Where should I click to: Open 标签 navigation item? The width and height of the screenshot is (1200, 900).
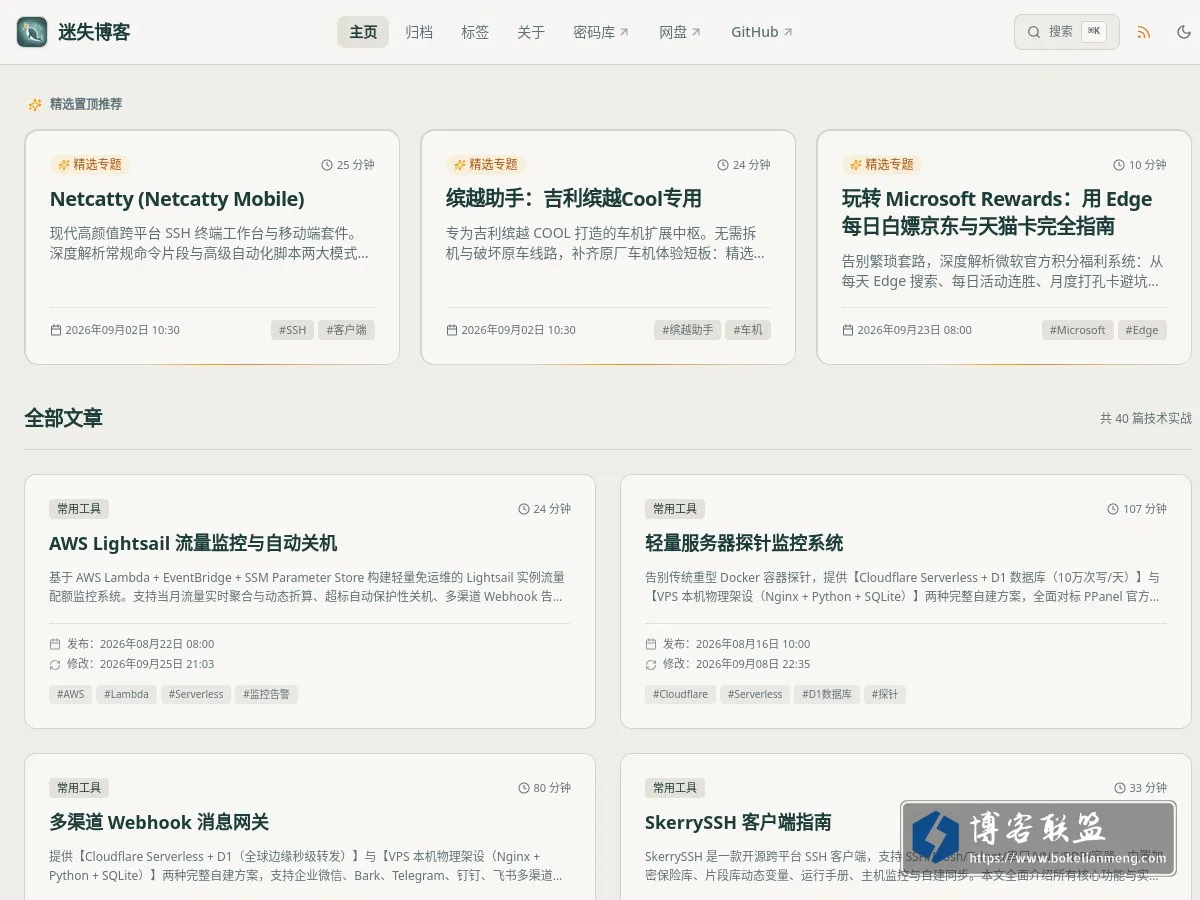pos(475,32)
